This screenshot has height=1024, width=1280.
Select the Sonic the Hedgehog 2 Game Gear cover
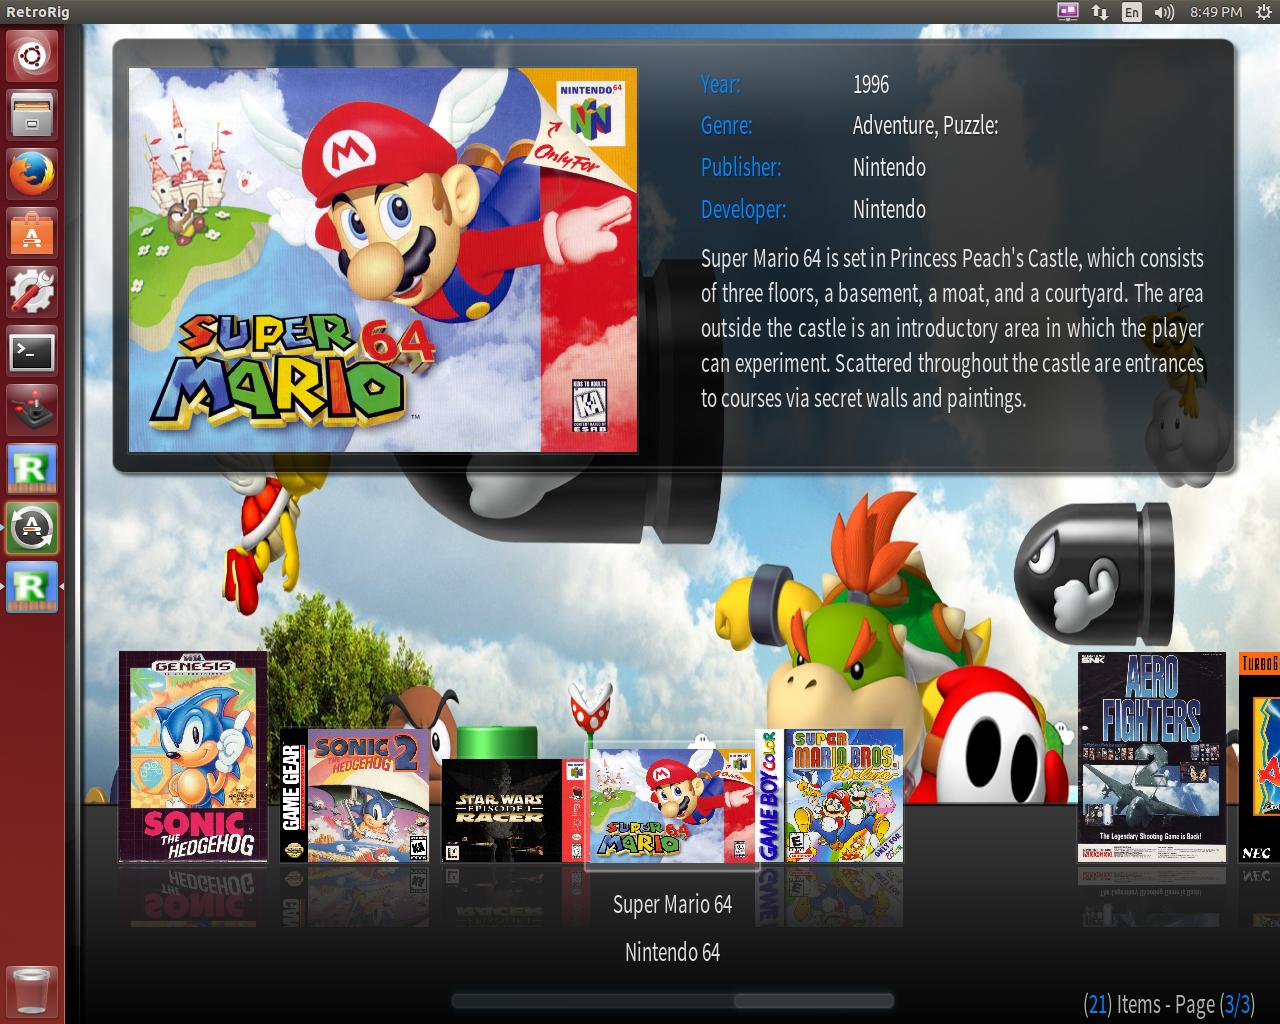click(355, 795)
